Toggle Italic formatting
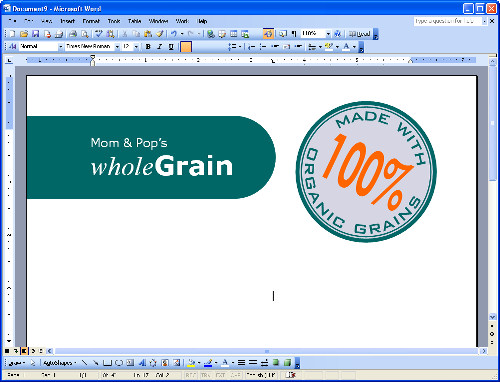 coord(160,47)
